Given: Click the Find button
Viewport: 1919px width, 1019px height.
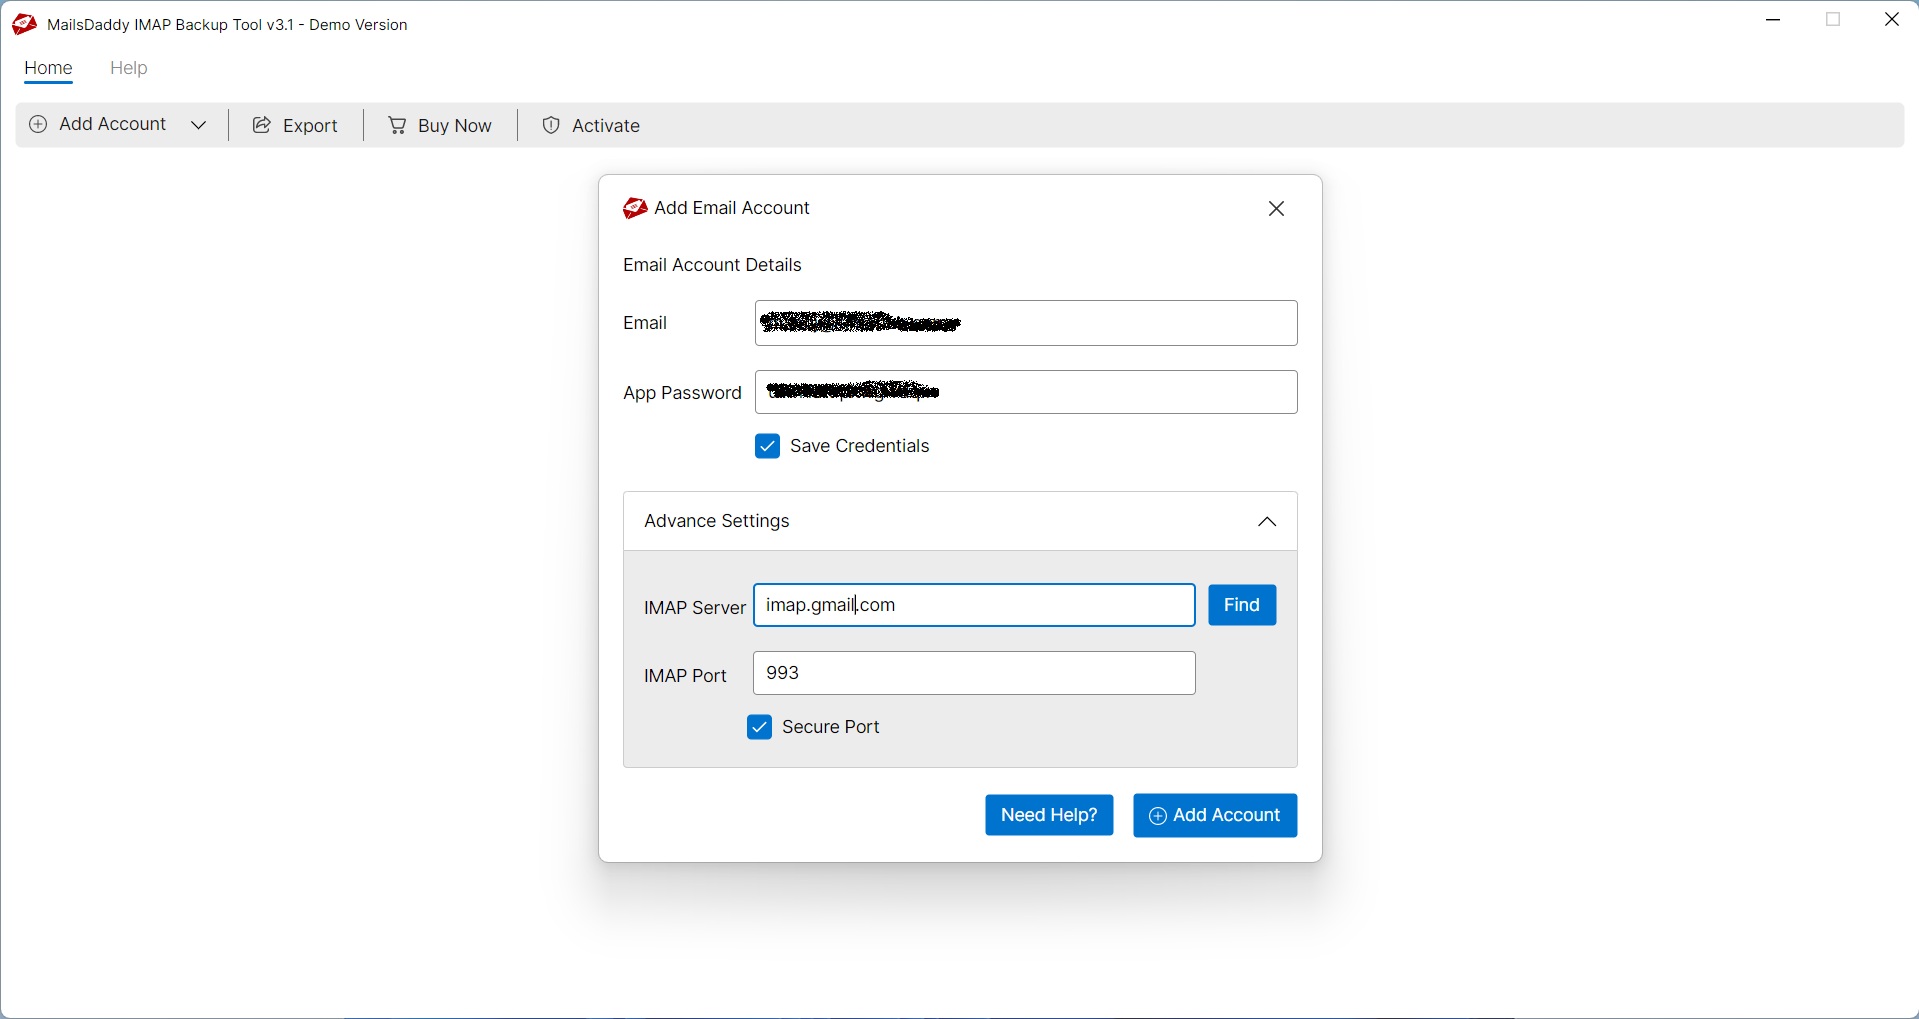Looking at the screenshot, I should coord(1242,605).
